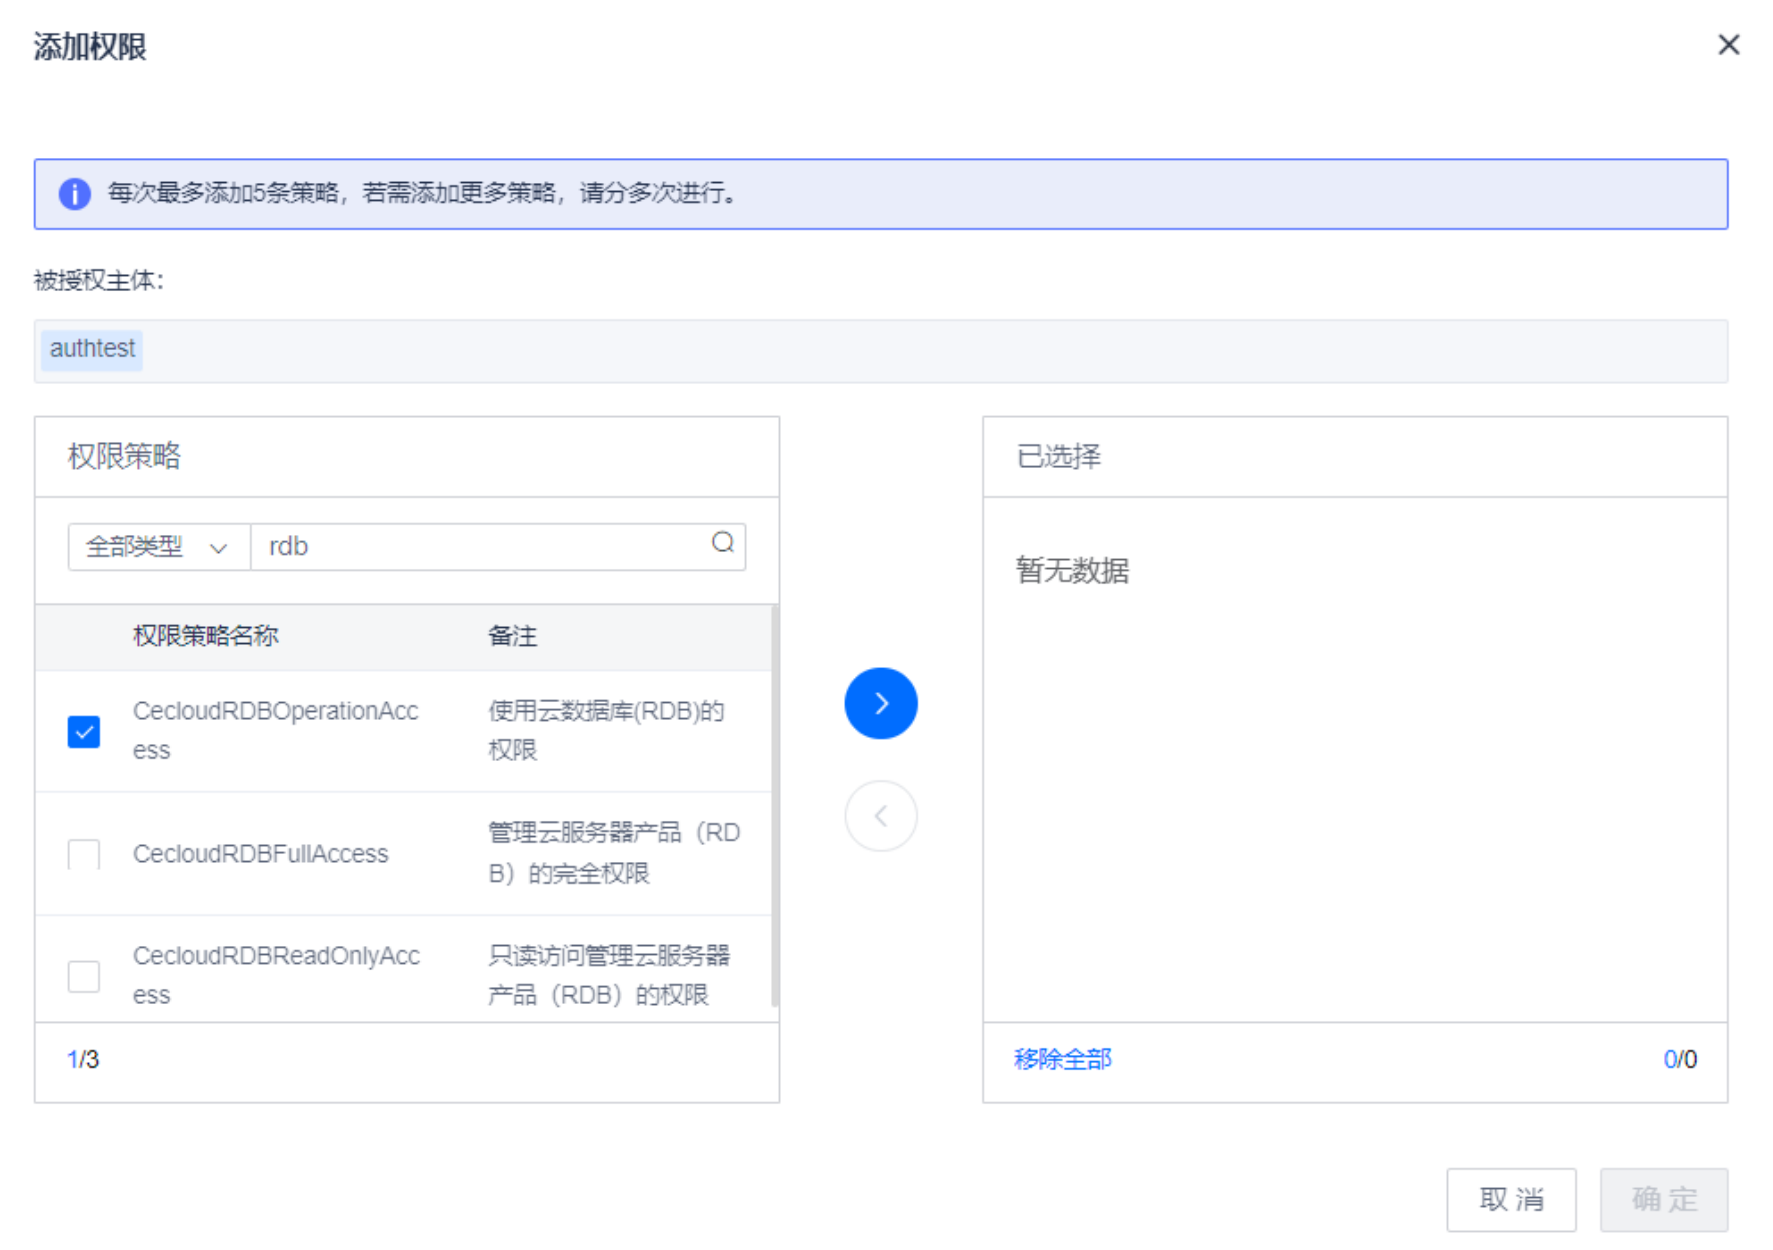The width and height of the screenshot is (1773, 1250).
Task: Click the left arrow transfer button
Action: point(880,816)
